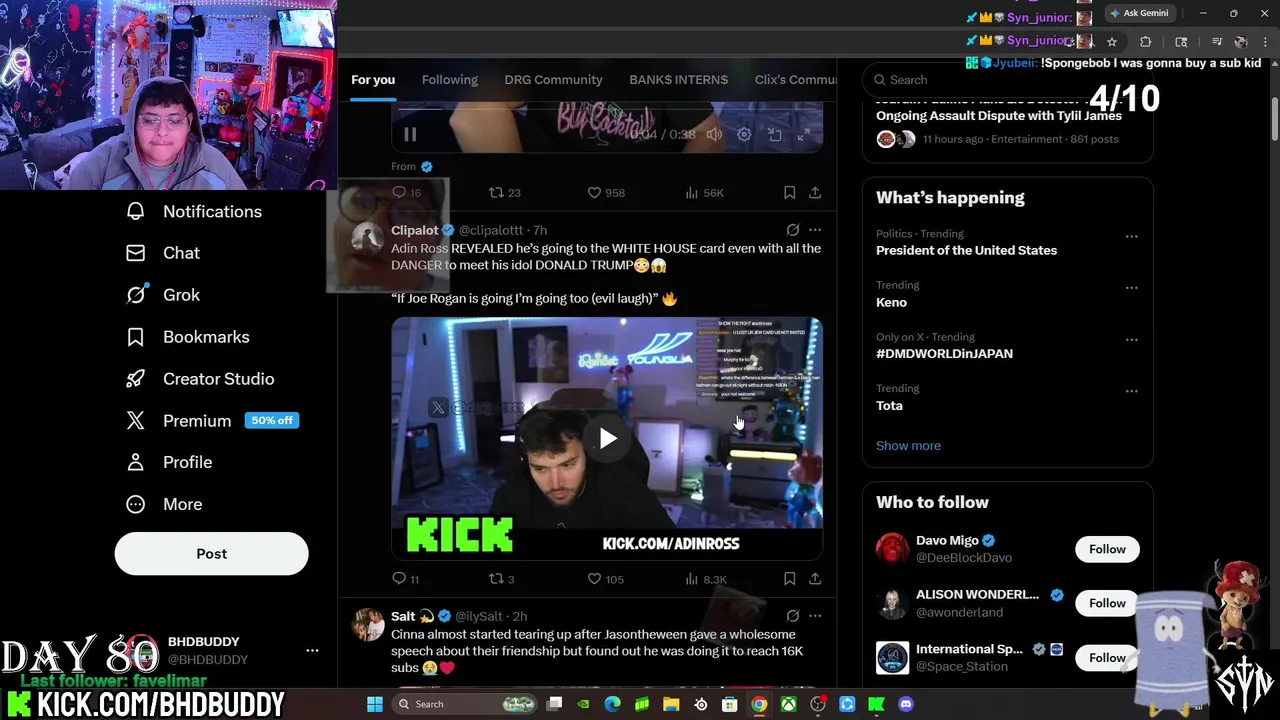Bookmark Clipalot's Adin Ross post
Viewport: 1280px width, 720px height.
point(789,578)
